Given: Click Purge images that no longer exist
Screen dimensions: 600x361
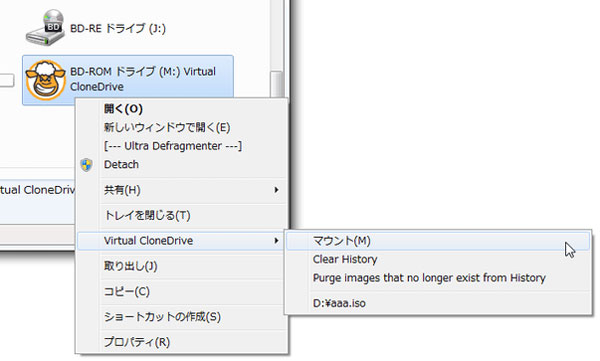Looking at the screenshot, I should click(x=438, y=278).
